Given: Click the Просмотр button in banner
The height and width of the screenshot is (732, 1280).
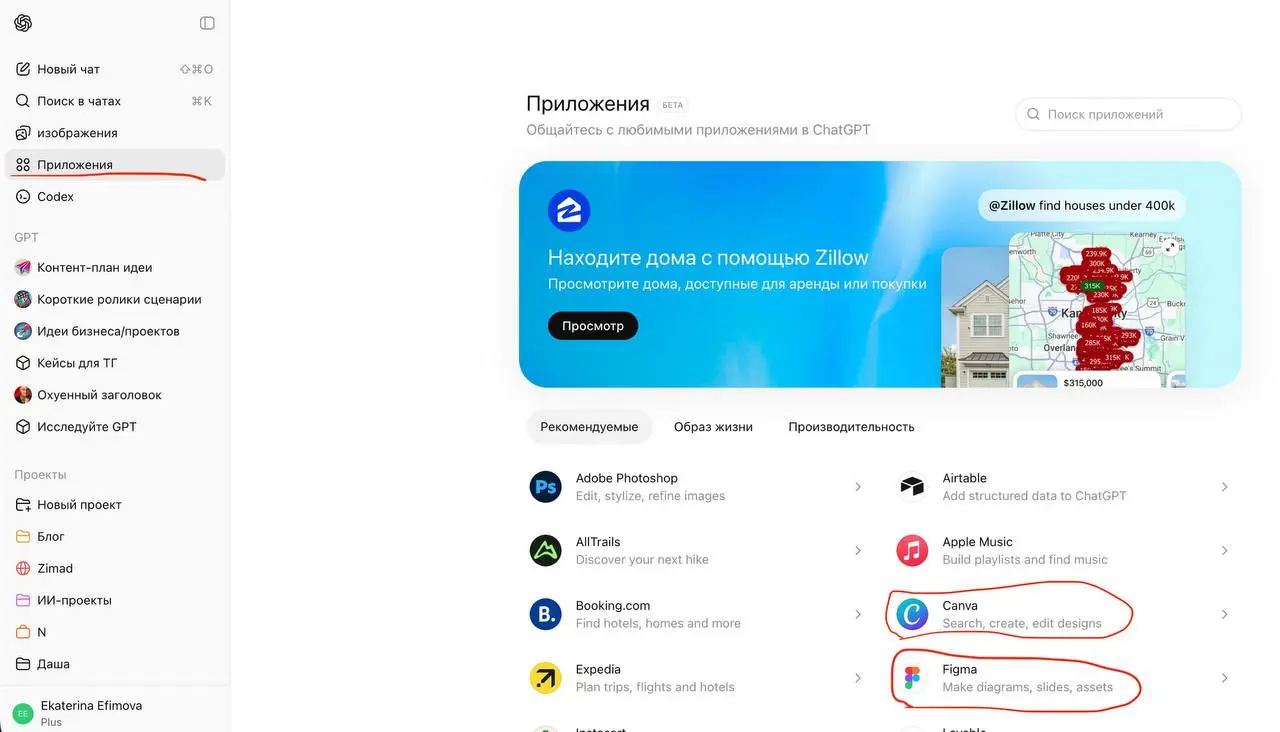Looking at the screenshot, I should click(593, 326).
